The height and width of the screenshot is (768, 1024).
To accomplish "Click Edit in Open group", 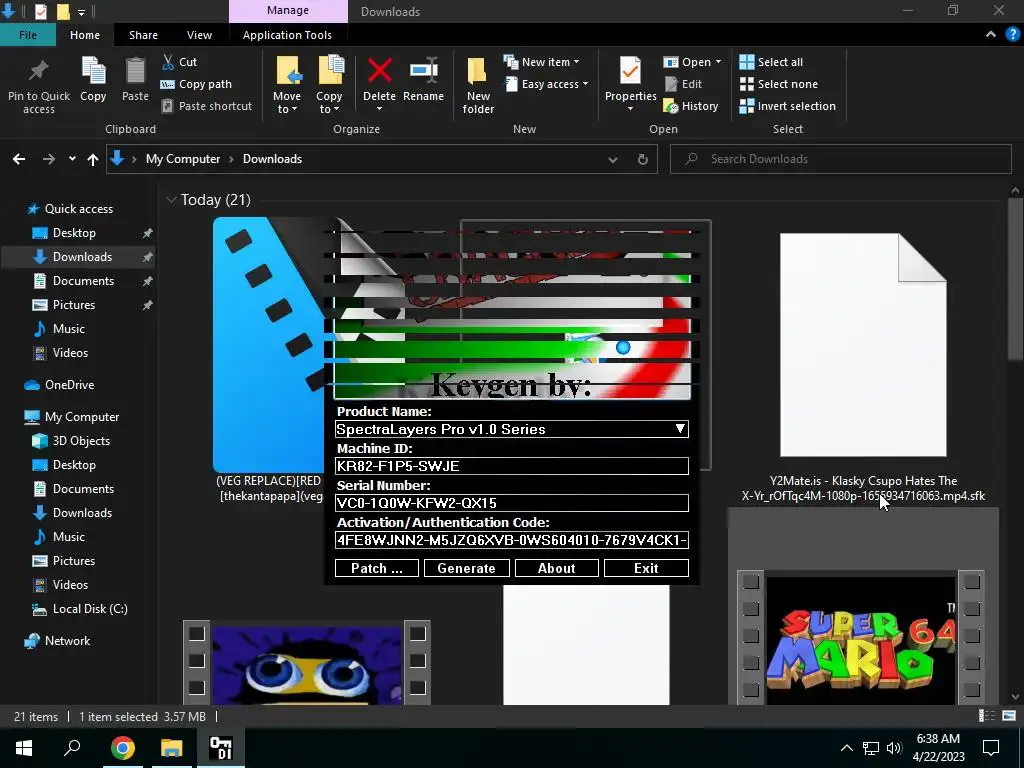I will (683, 84).
